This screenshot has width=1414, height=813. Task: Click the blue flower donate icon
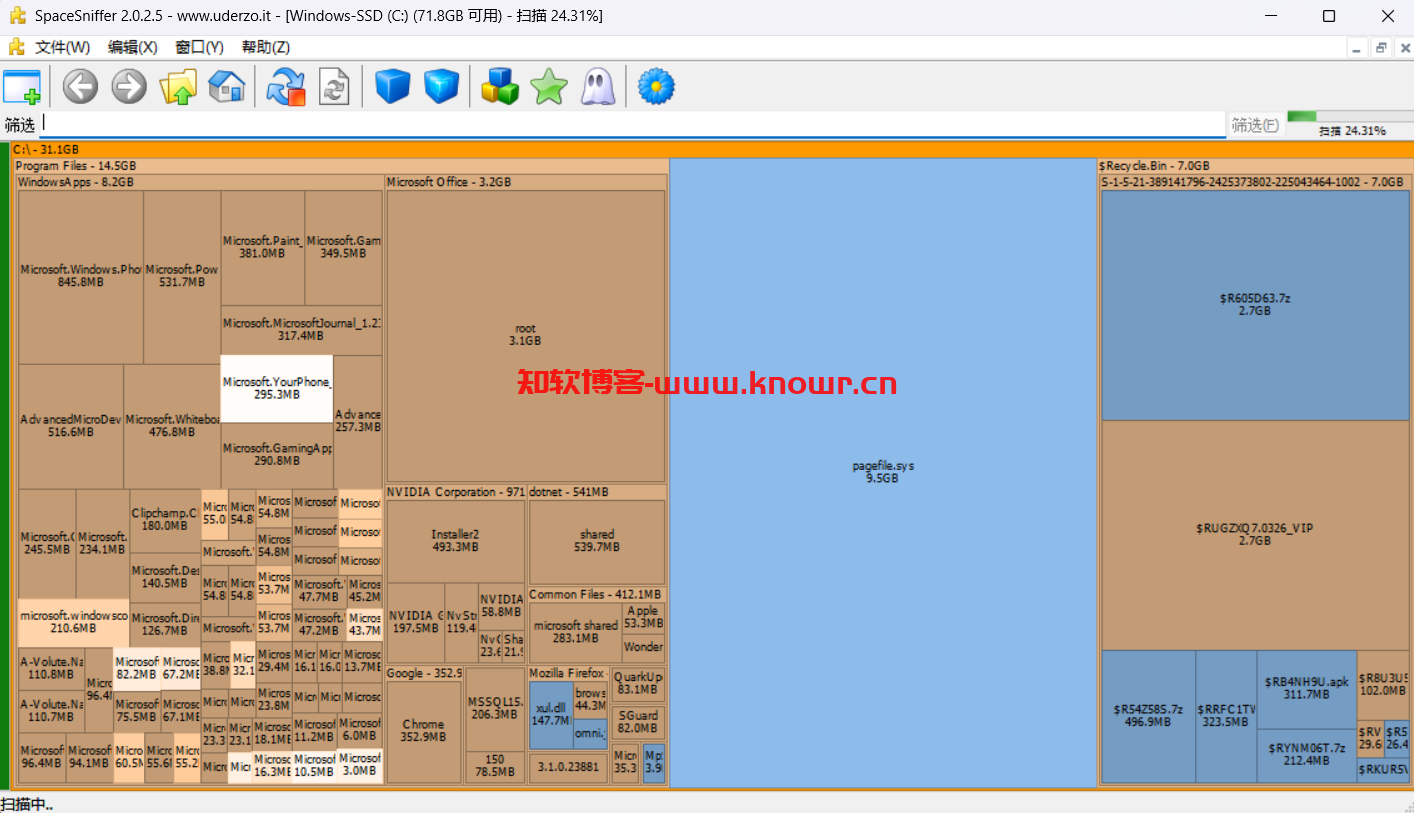point(656,87)
